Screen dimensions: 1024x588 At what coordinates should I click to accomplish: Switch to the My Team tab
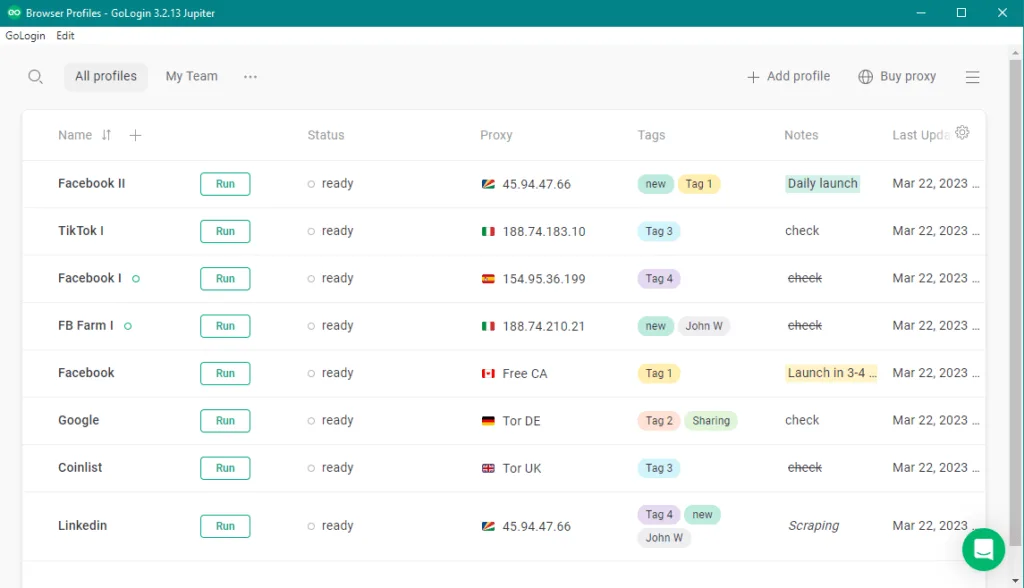click(x=191, y=76)
